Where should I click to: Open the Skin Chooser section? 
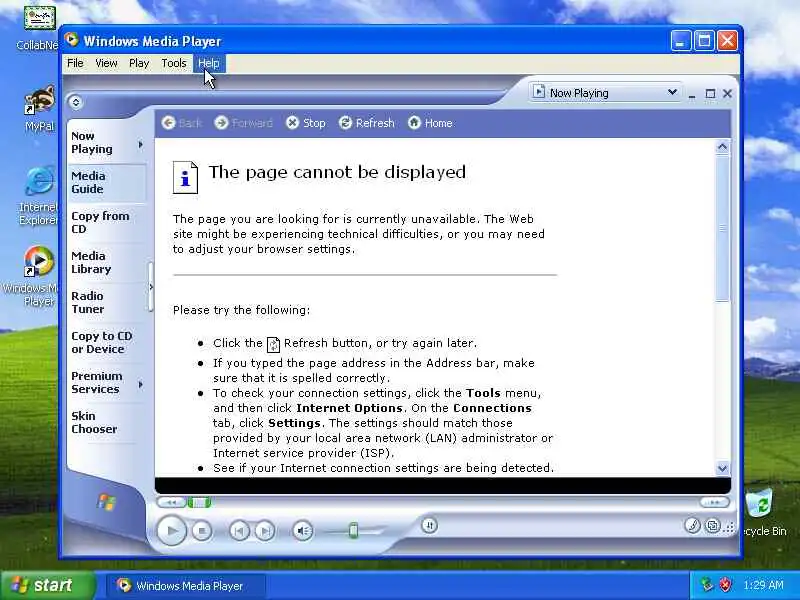tap(107, 422)
